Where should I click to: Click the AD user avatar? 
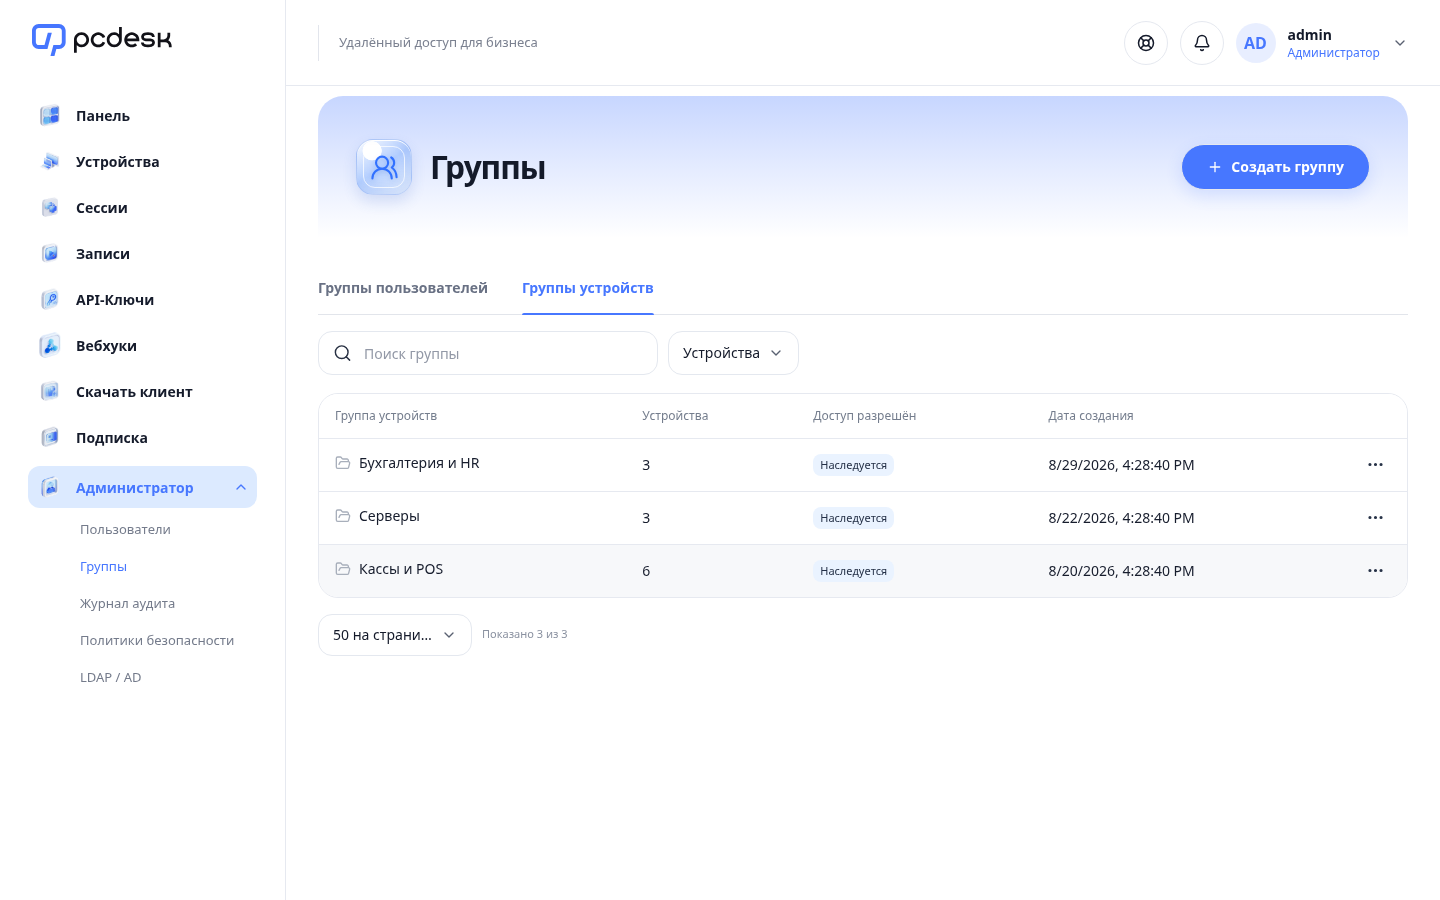click(x=1255, y=43)
